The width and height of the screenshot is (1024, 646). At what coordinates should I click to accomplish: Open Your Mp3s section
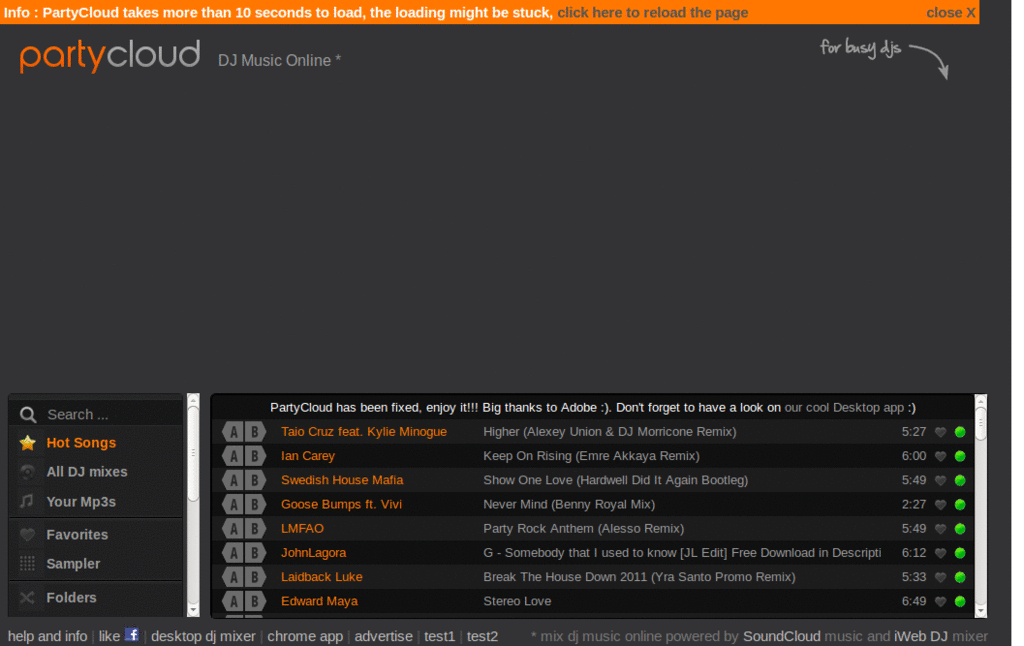[x=81, y=502]
